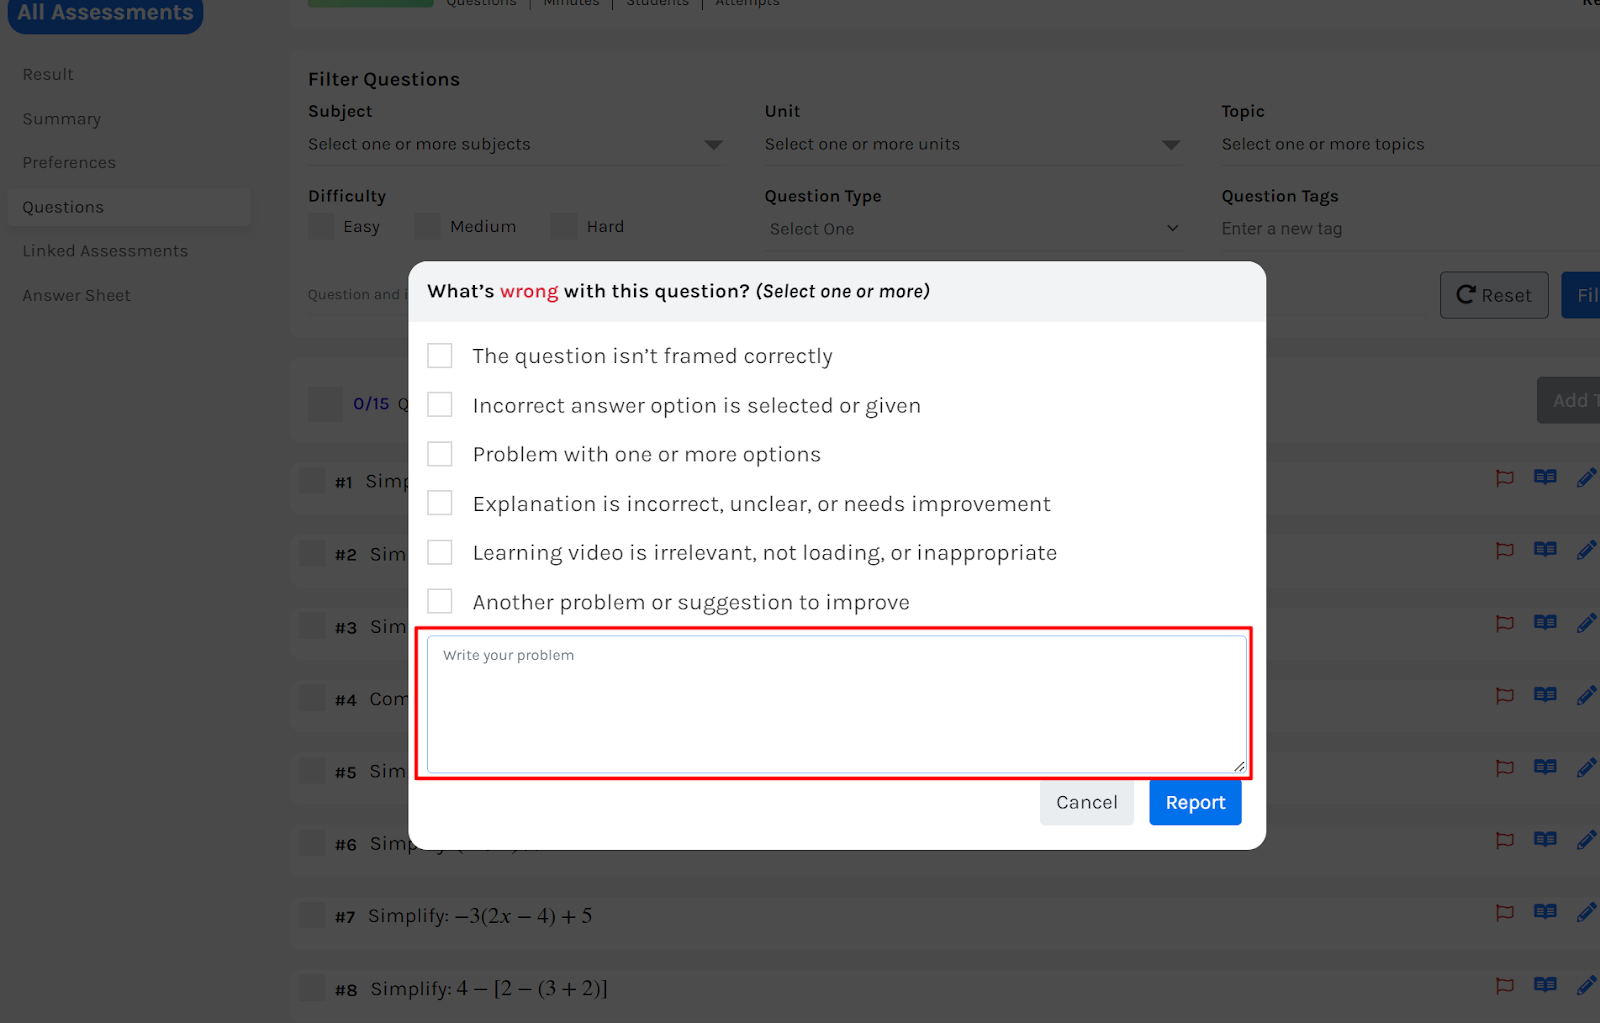The width and height of the screenshot is (1600, 1023).
Task: Edit question #6 using the pencil icon
Action: pos(1586,840)
